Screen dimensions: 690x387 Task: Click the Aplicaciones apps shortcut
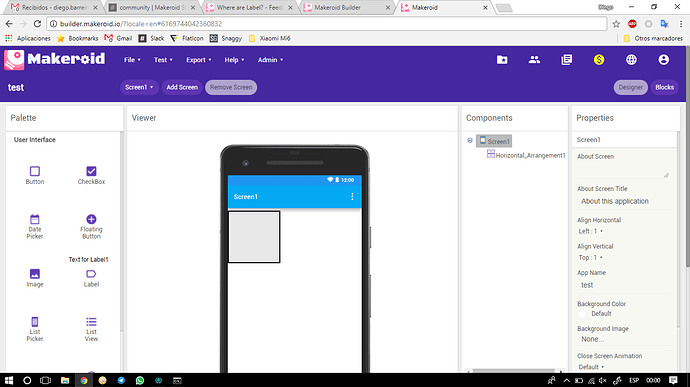(x=28, y=38)
